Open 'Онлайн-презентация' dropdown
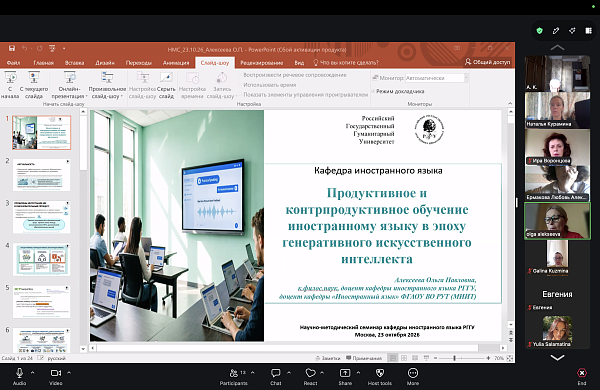This screenshot has width=600, height=390. click(70, 85)
